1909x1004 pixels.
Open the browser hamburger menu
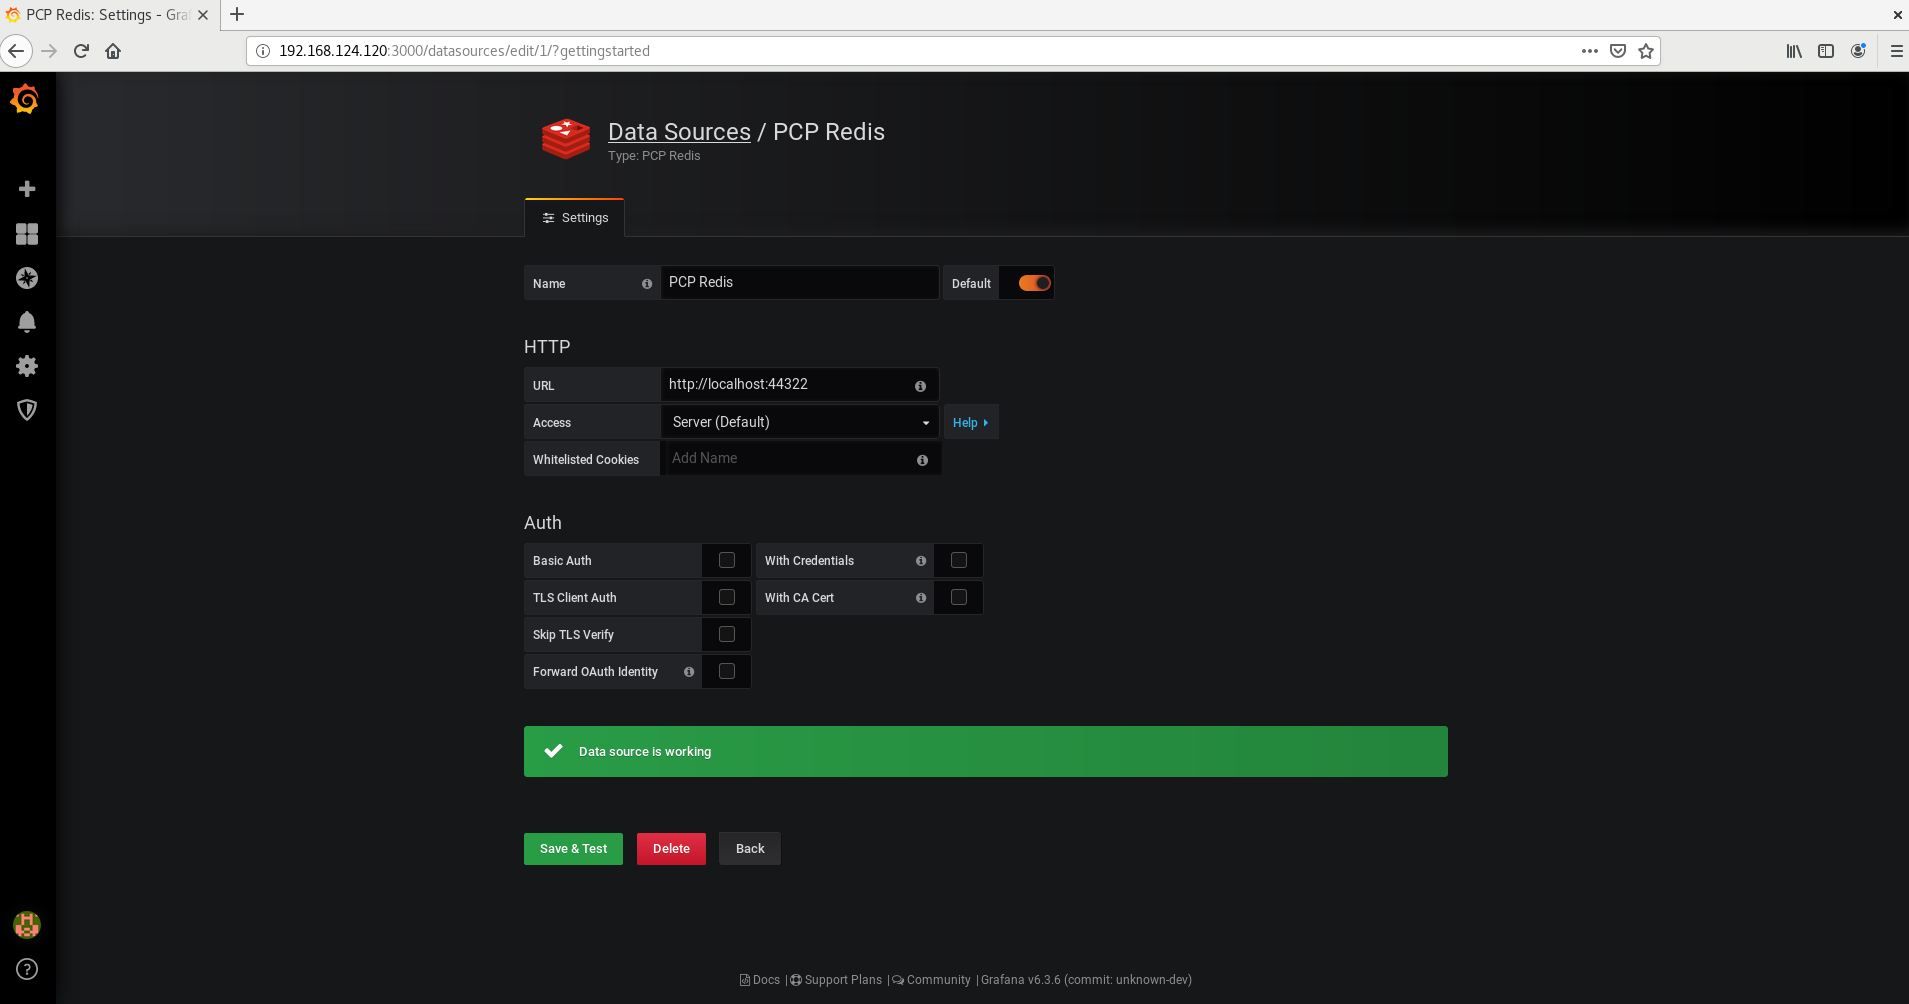(1896, 51)
